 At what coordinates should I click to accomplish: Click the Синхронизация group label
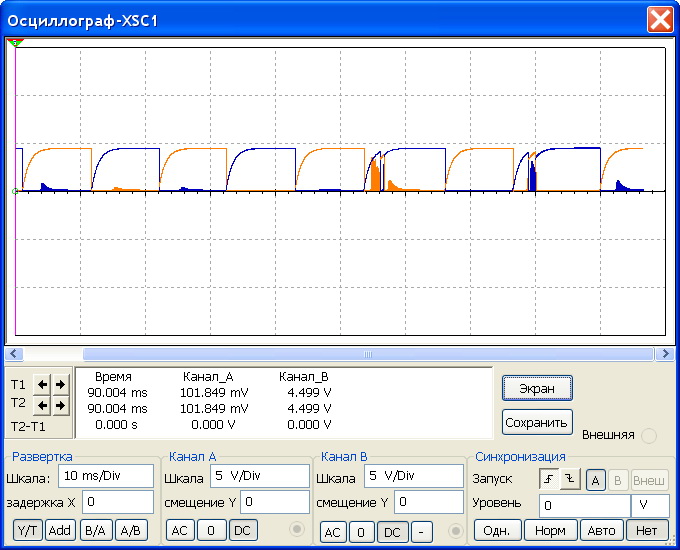(520, 457)
